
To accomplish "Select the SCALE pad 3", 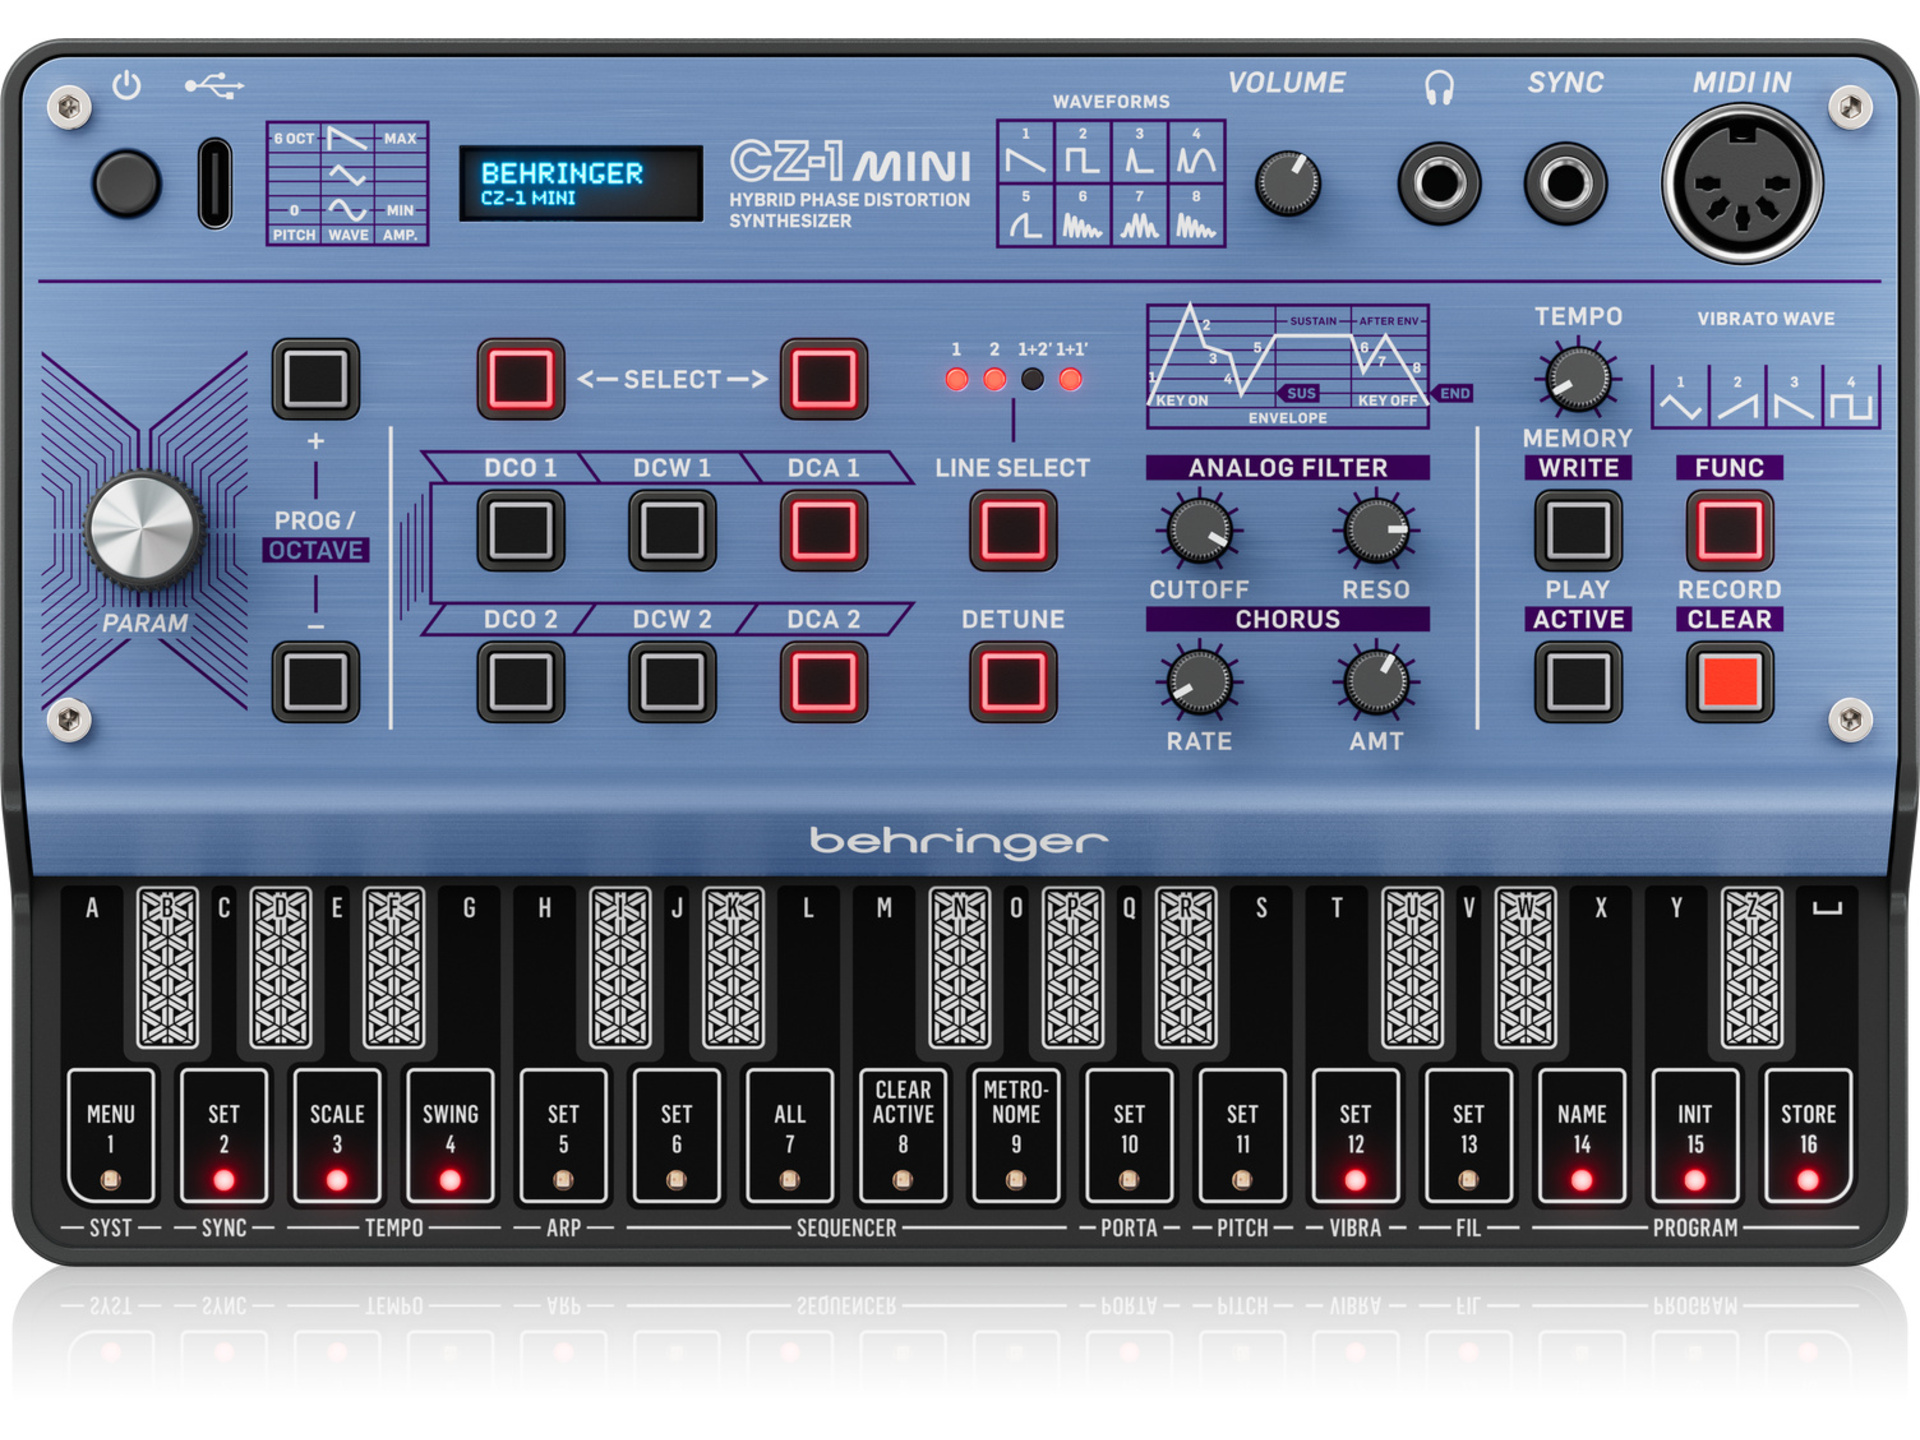I will tap(337, 1135).
